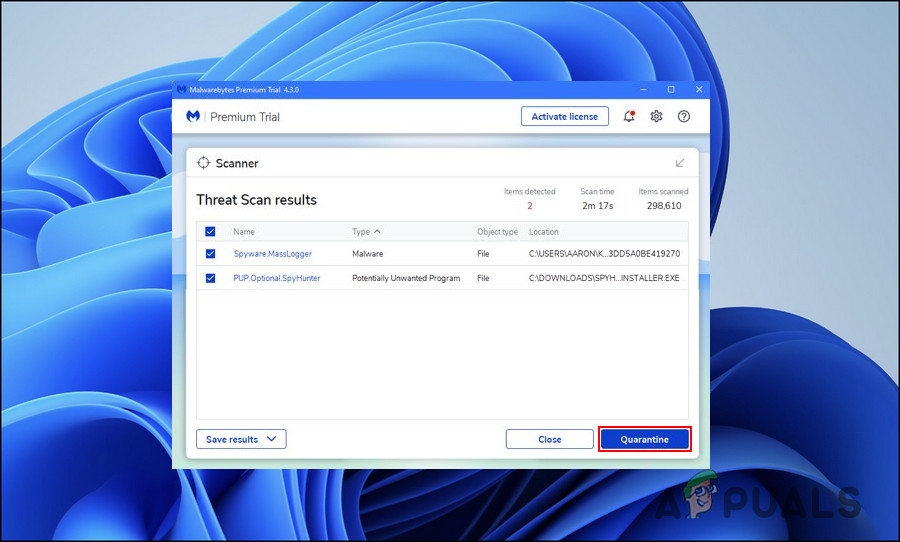Click location C:\DOWNLOADS\SPYH...INSTALLER.EXE

[x=604, y=278]
